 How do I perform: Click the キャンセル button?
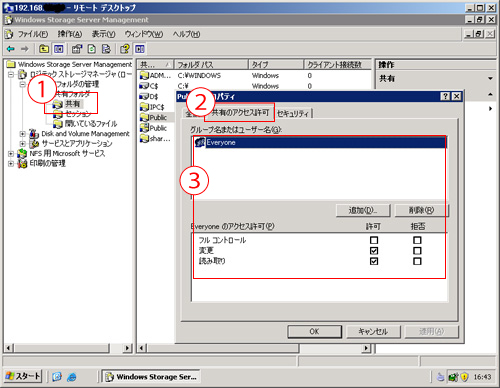(373, 331)
